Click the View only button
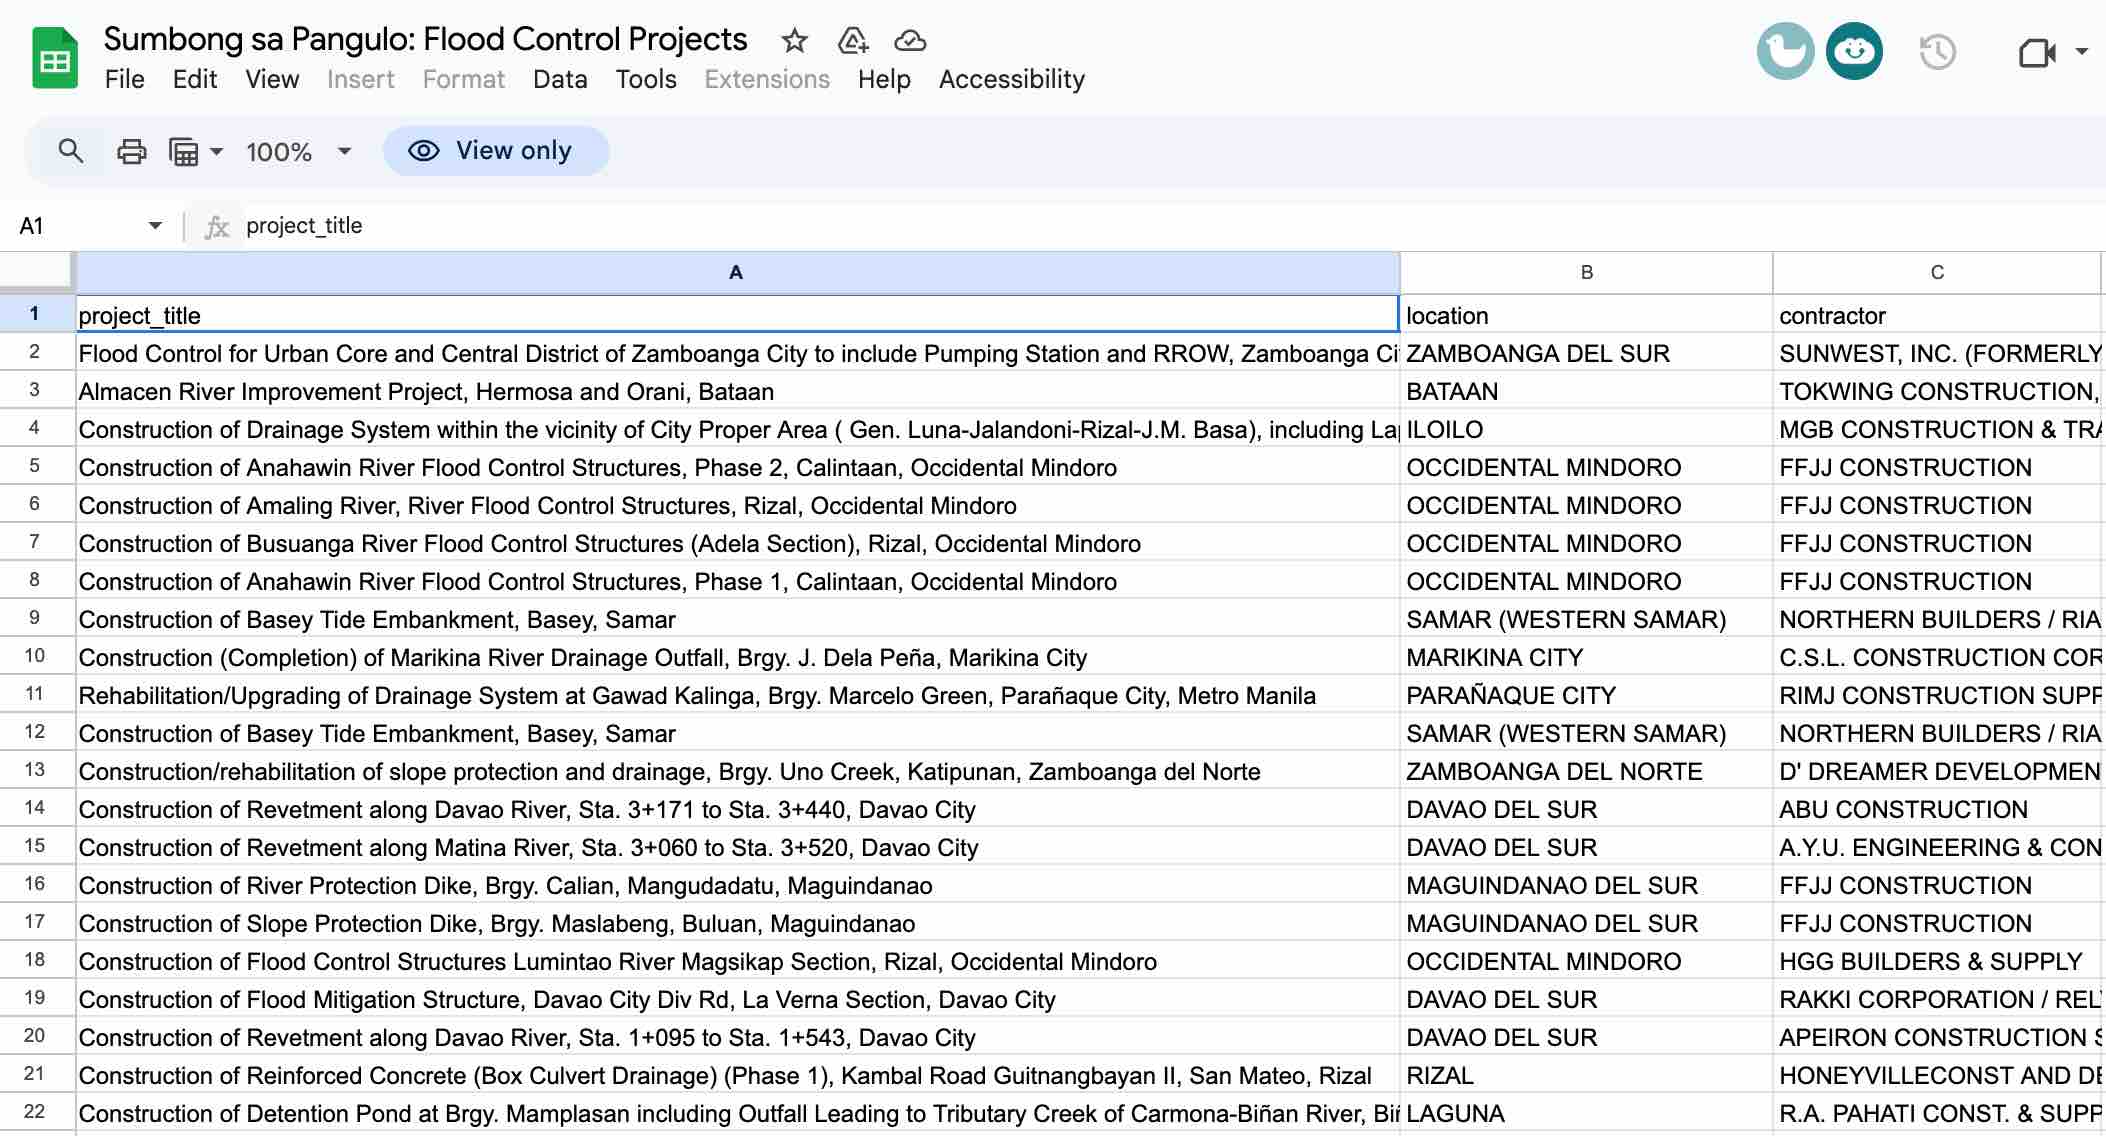The height and width of the screenshot is (1136, 2106). (x=496, y=151)
